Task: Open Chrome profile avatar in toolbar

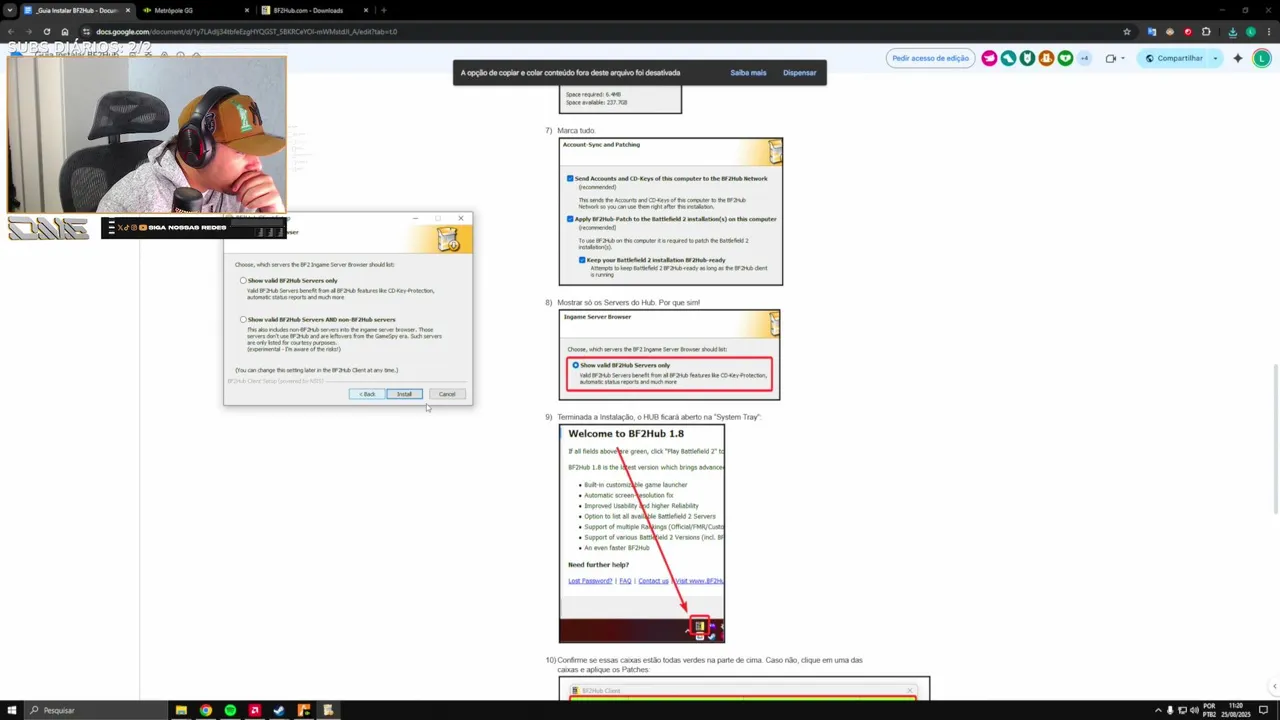Action: 1250,31
